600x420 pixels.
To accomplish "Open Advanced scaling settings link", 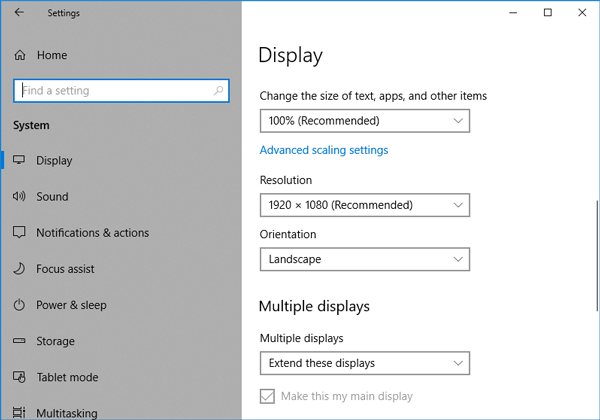I will coord(324,150).
